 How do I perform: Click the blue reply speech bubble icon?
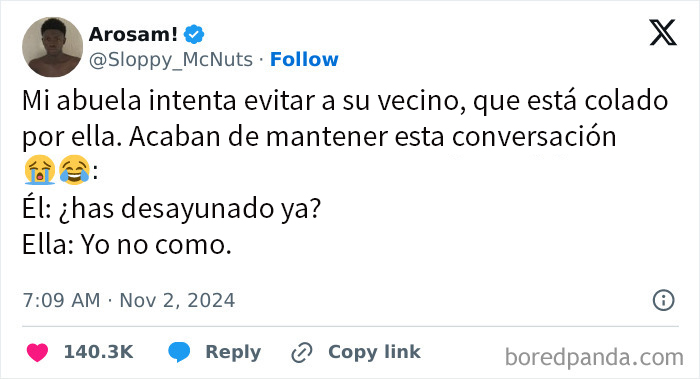(179, 352)
